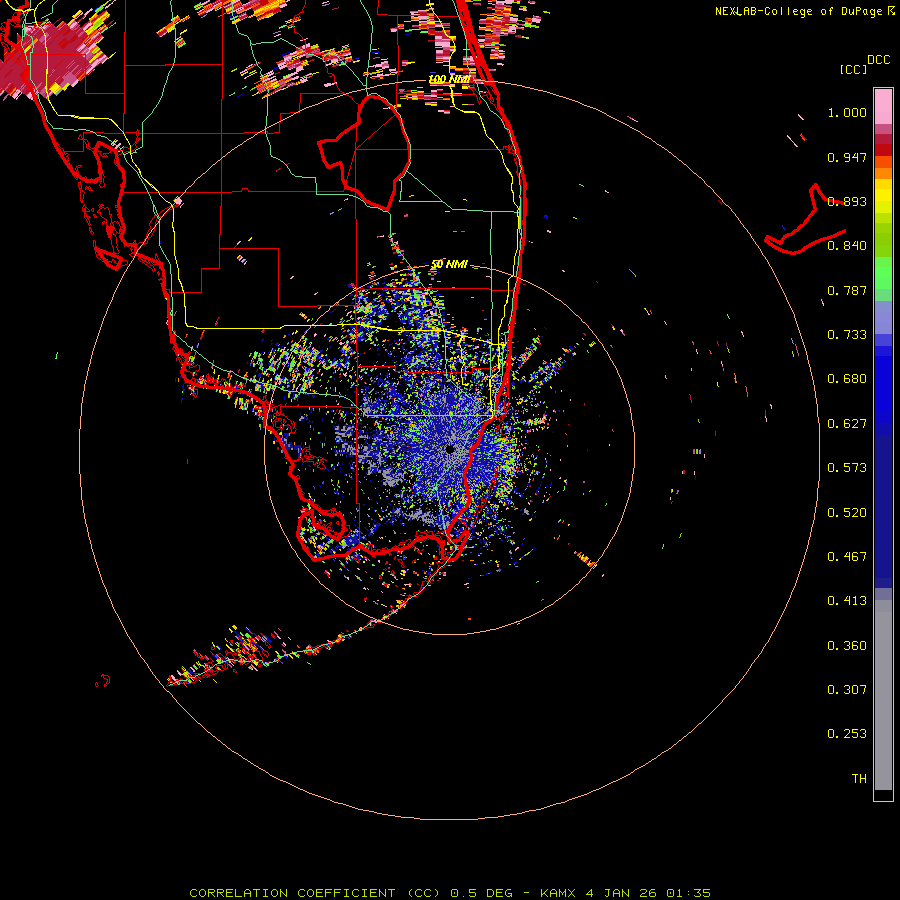
Task: Select the 0.520 legend value
Action: point(847,513)
